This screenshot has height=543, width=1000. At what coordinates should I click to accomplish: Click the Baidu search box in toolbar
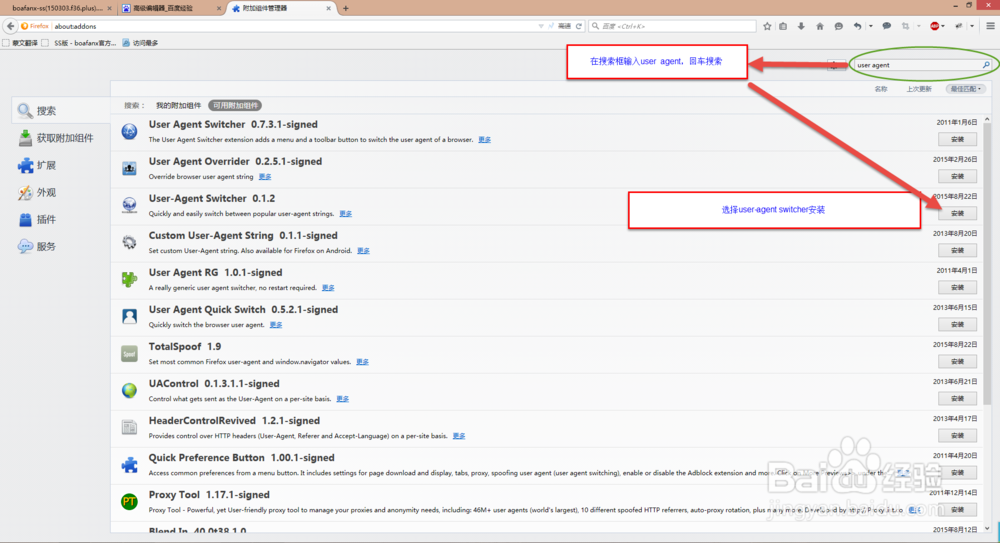coord(673,26)
